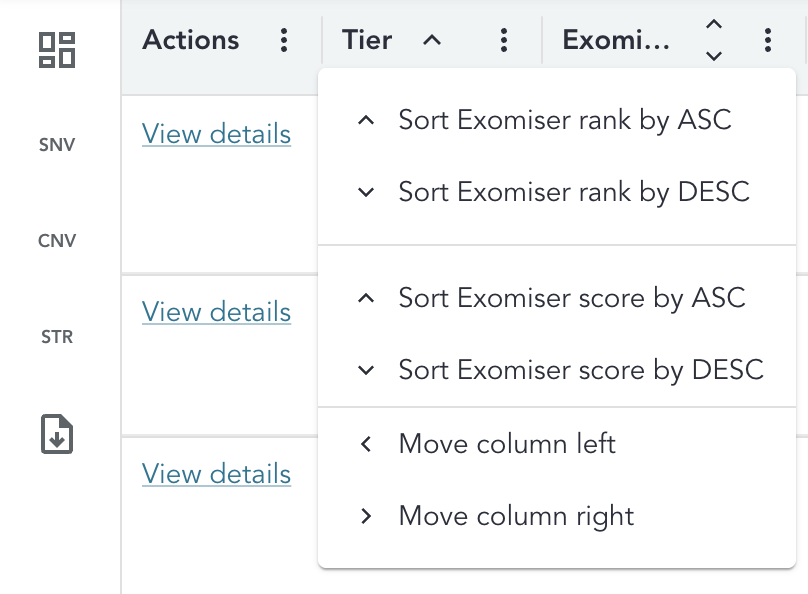This screenshot has height=594, width=808.
Task: Open View details for the second row
Action: 216,312
